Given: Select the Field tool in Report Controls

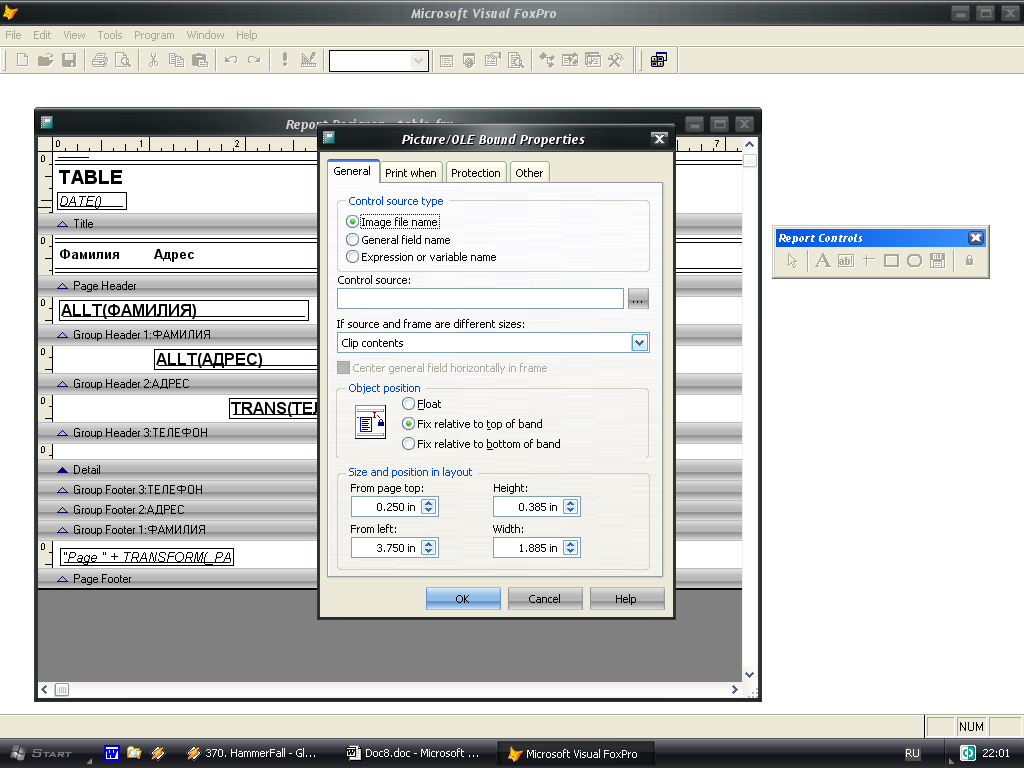Looking at the screenshot, I should [846, 261].
